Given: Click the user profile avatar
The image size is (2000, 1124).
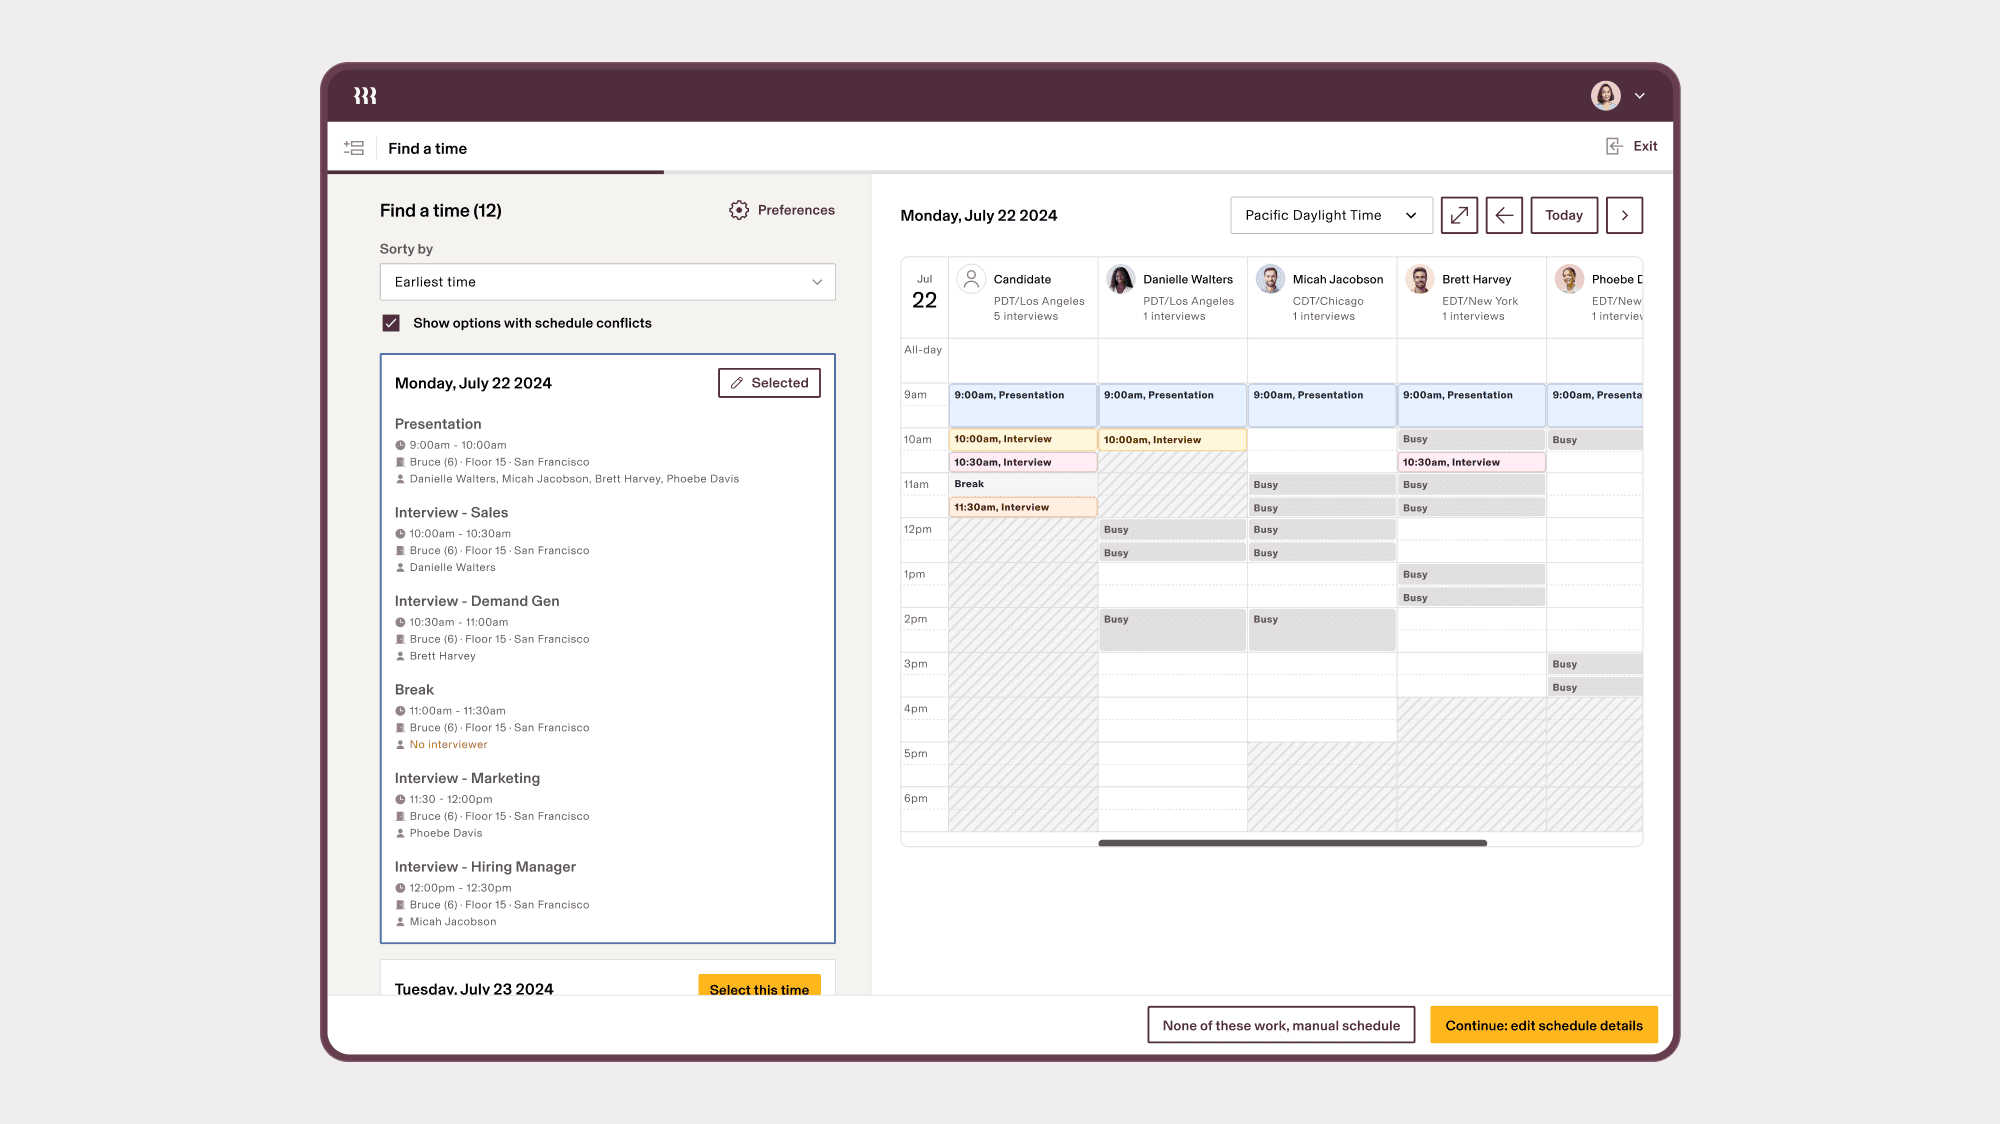Looking at the screenshot, I should point(1605,96).
